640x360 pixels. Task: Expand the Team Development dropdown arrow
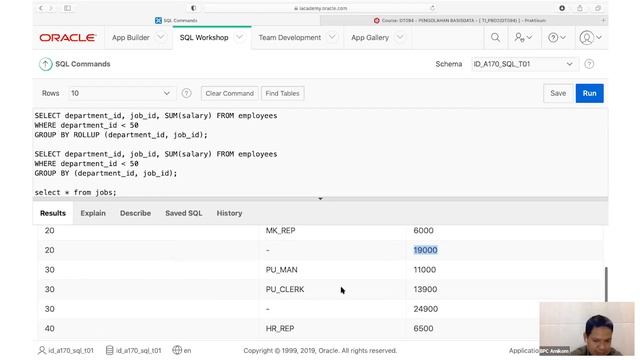tap(332, 37)
